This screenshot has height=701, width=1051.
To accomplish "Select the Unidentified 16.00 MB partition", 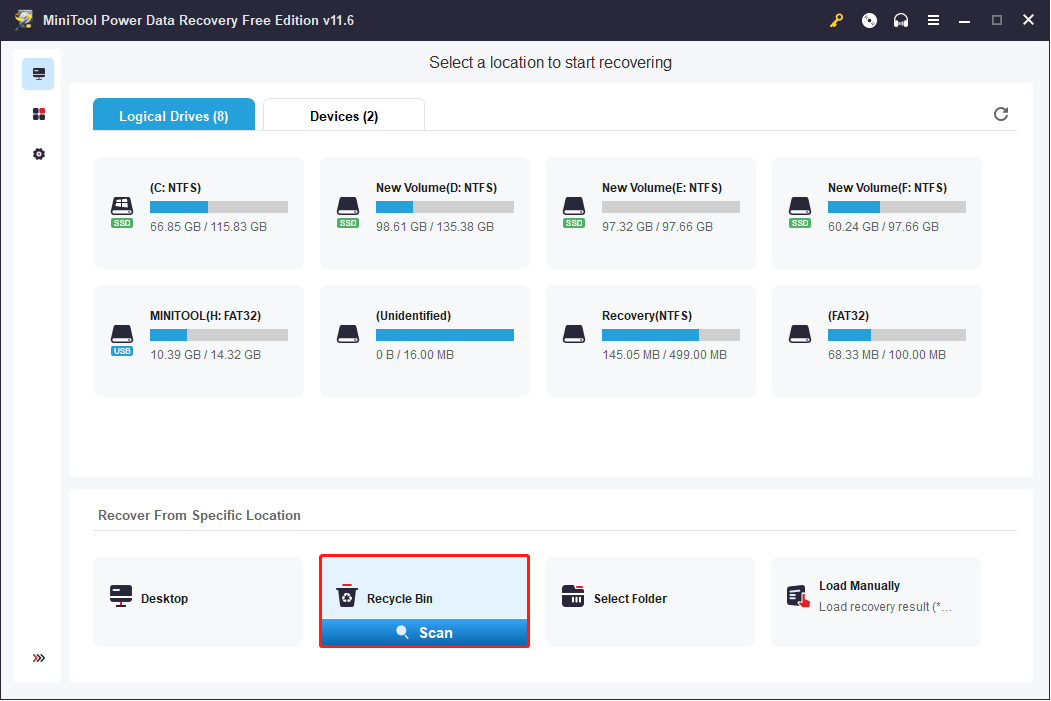I will point(424,341).
